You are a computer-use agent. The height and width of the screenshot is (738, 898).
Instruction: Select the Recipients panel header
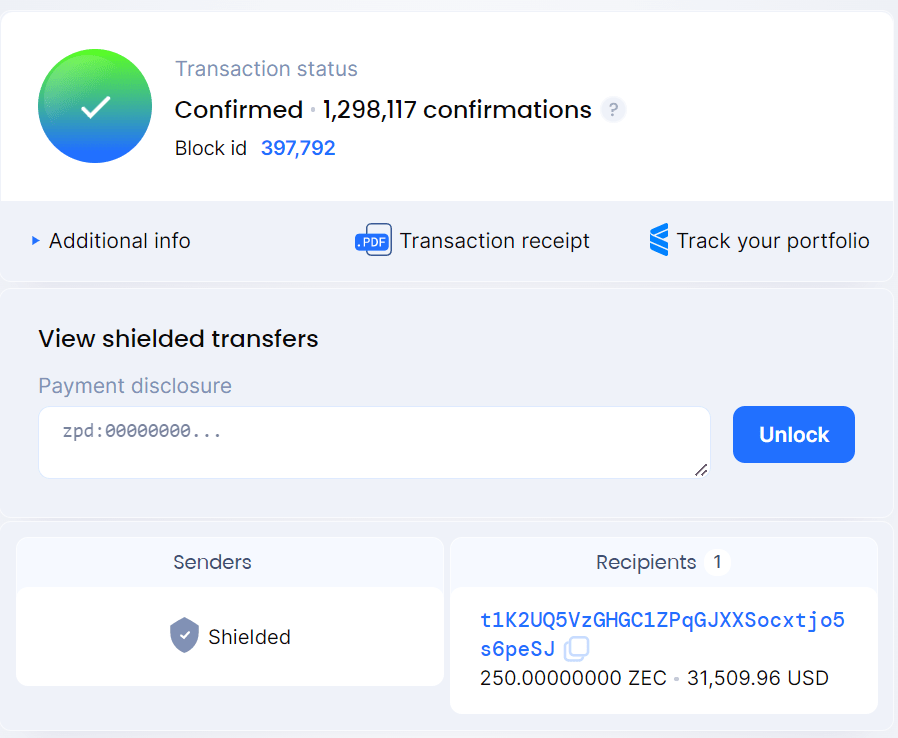tap(646, 562)
